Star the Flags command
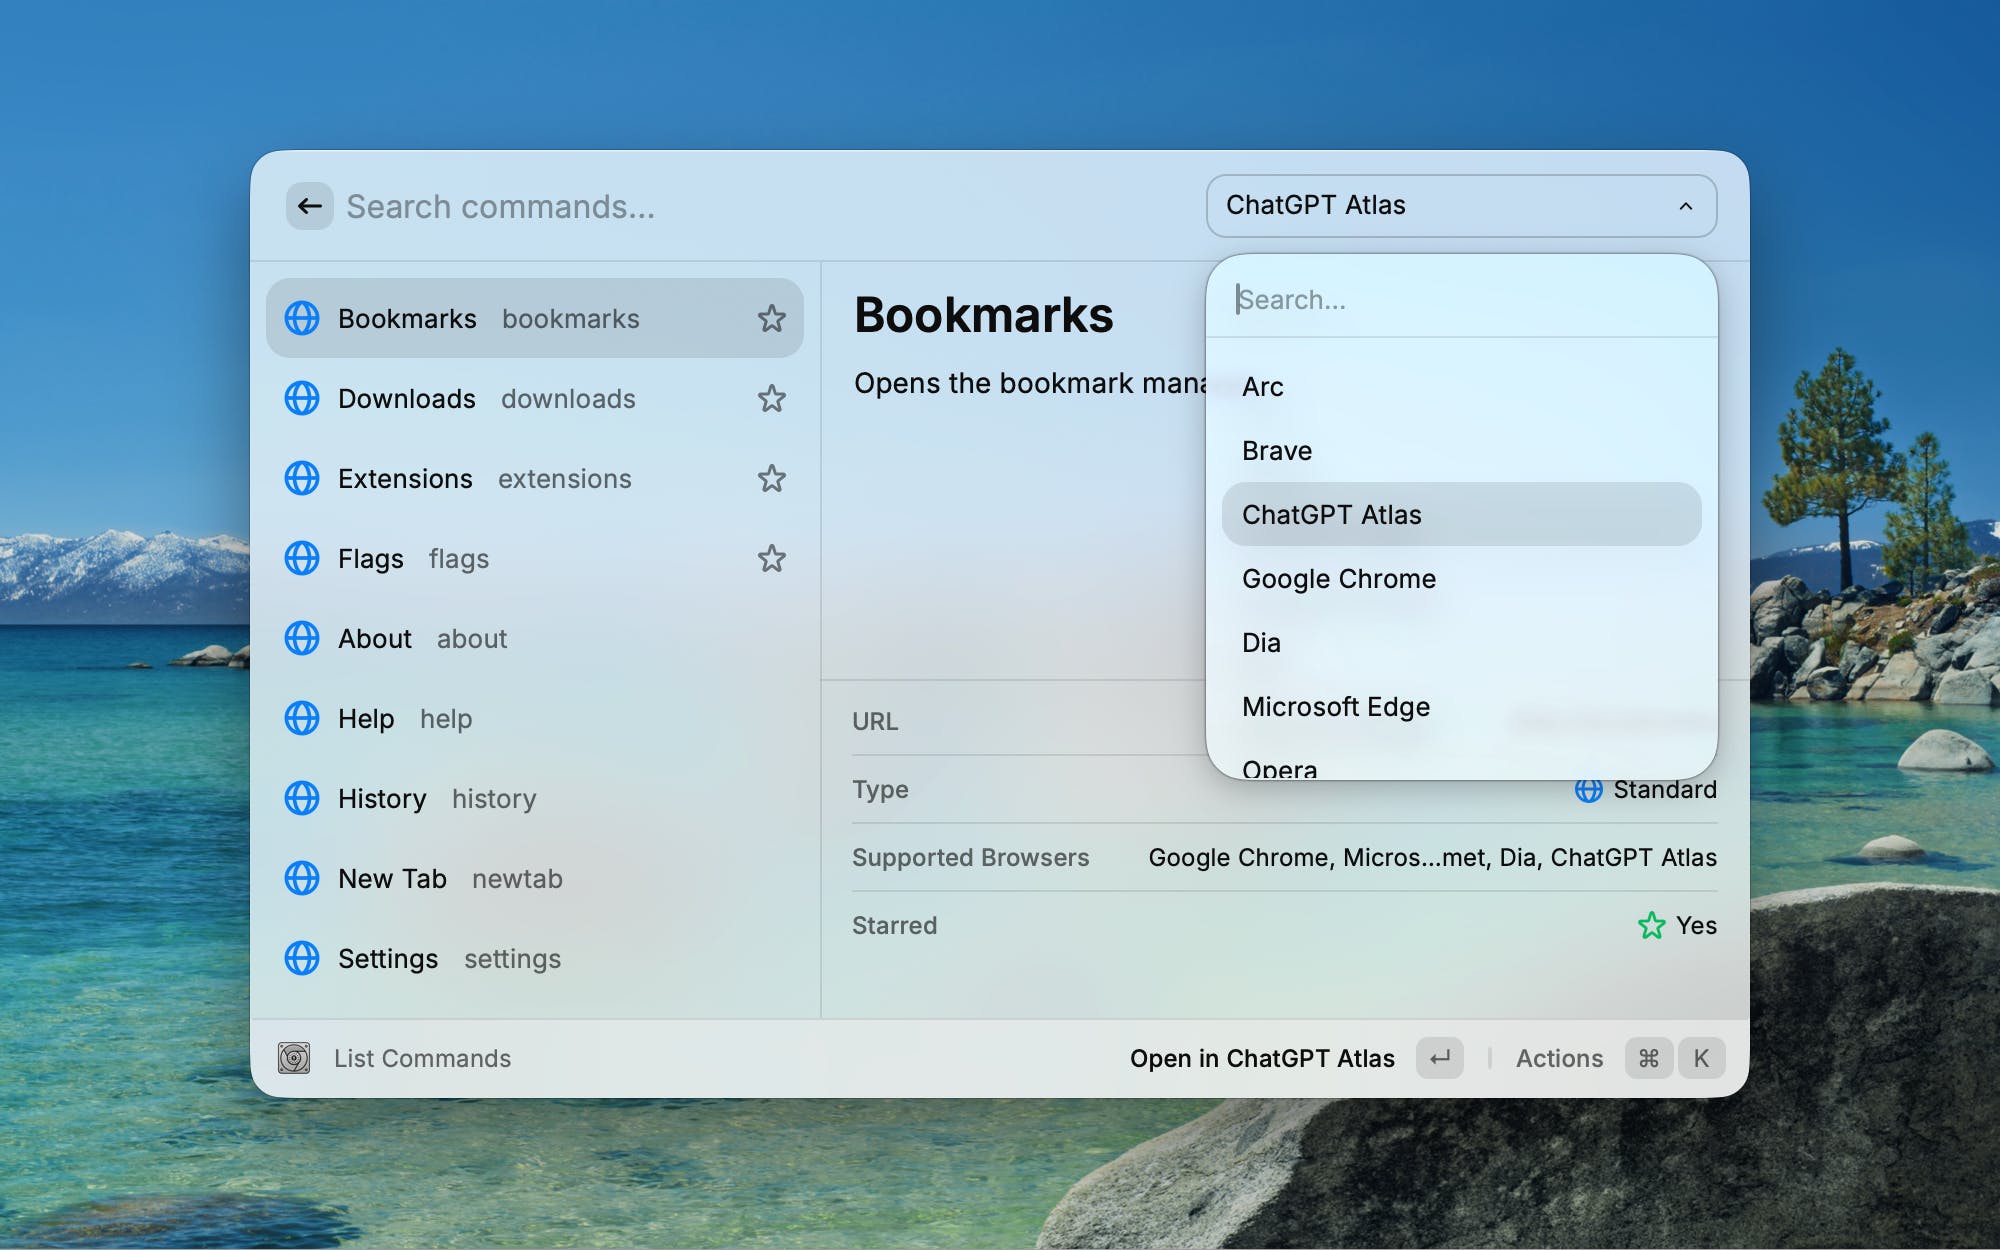This screenshot has height=1250, width=2000. point(771,559)
